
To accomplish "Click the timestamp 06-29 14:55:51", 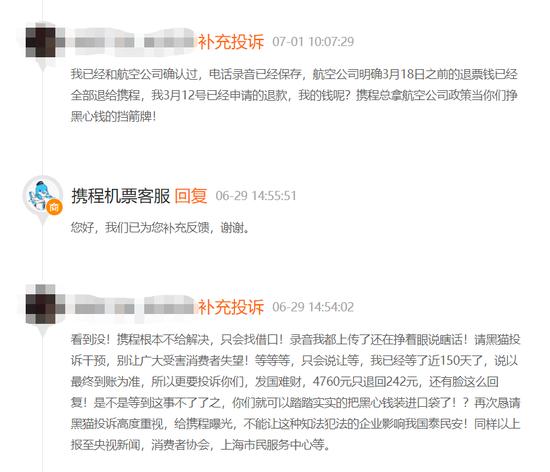I will click(256, 196).
